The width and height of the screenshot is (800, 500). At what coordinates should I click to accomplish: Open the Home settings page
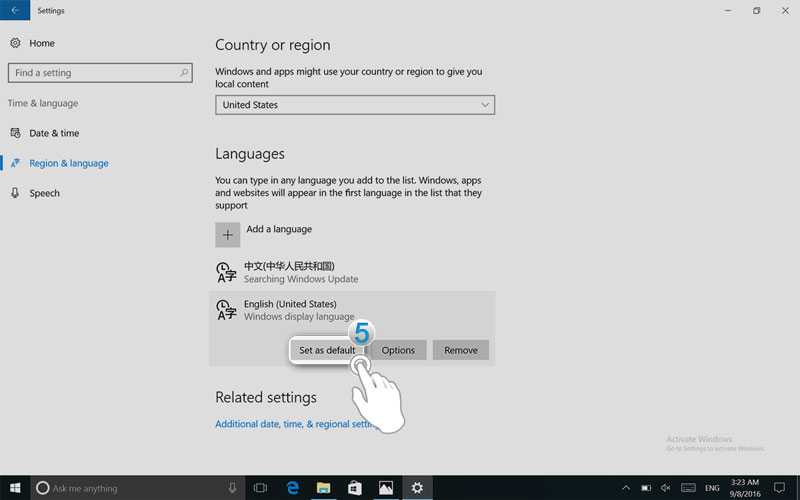(42, 43)
